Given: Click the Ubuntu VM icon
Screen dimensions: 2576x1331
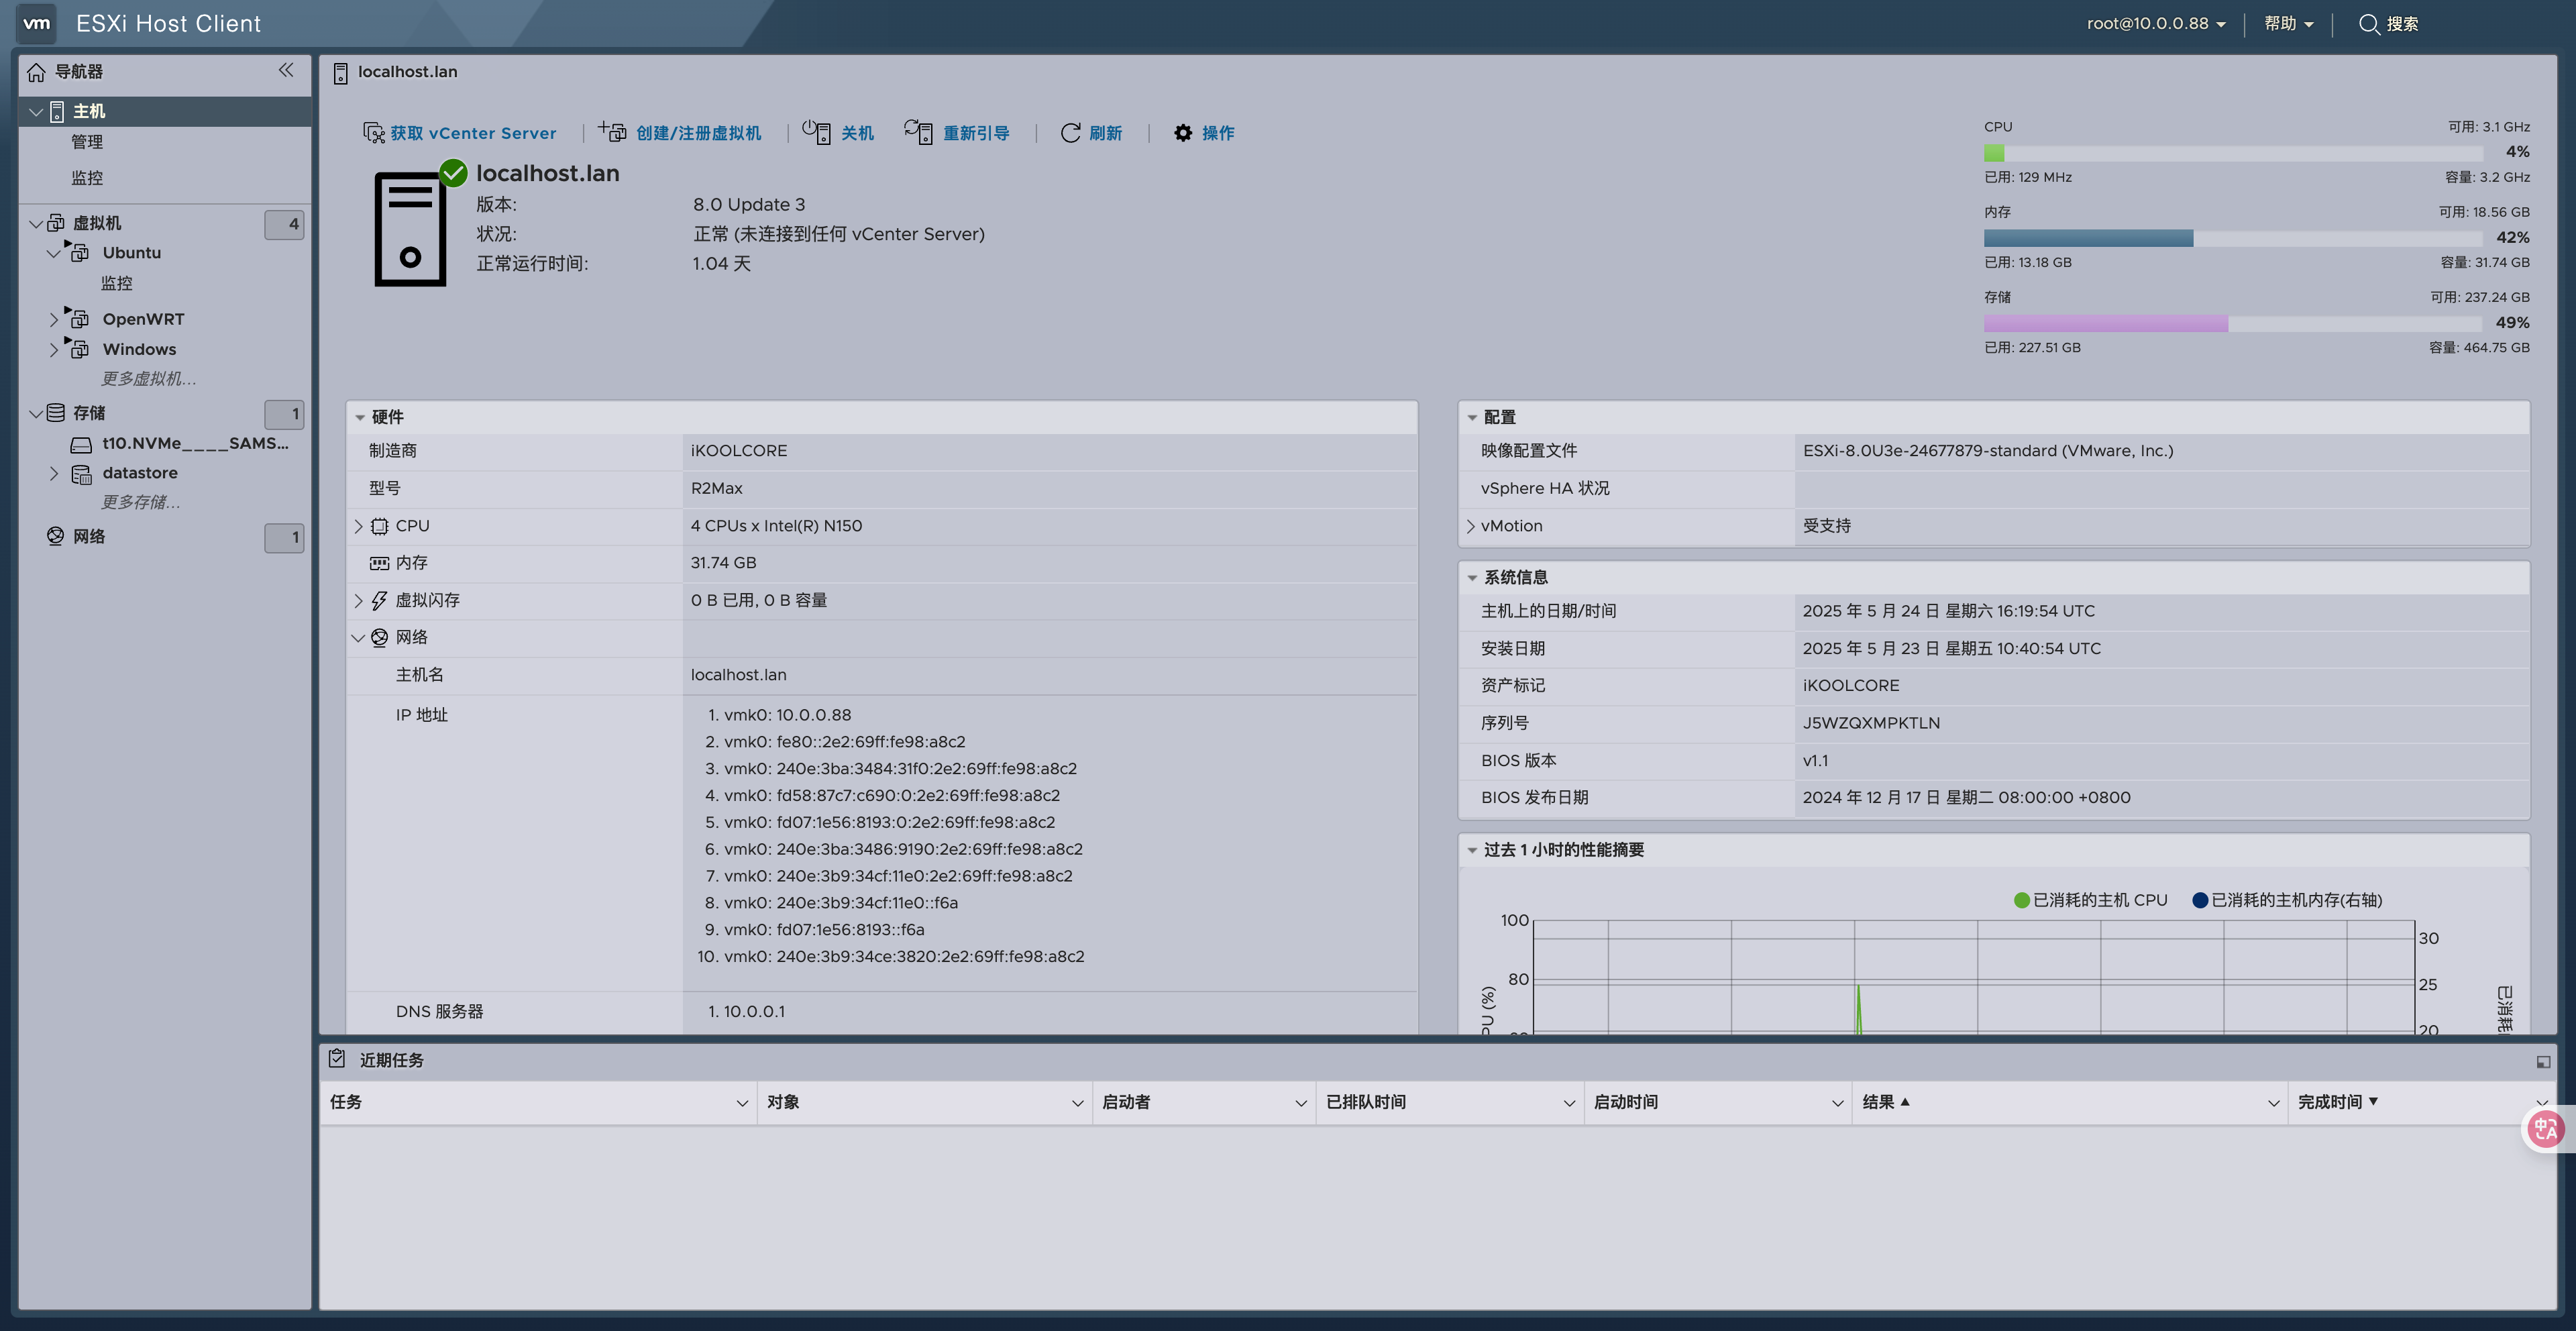Looking at the screenshot, I should (x=78, y=251).
